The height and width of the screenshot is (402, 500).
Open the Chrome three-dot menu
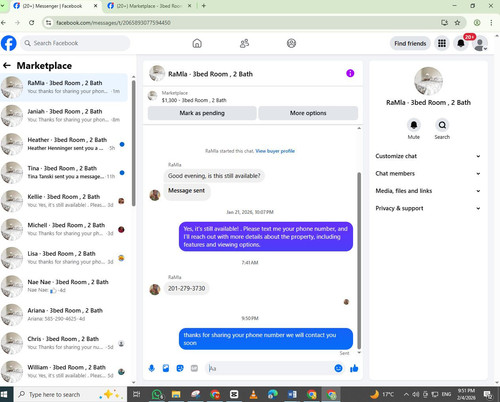(491, 23)
